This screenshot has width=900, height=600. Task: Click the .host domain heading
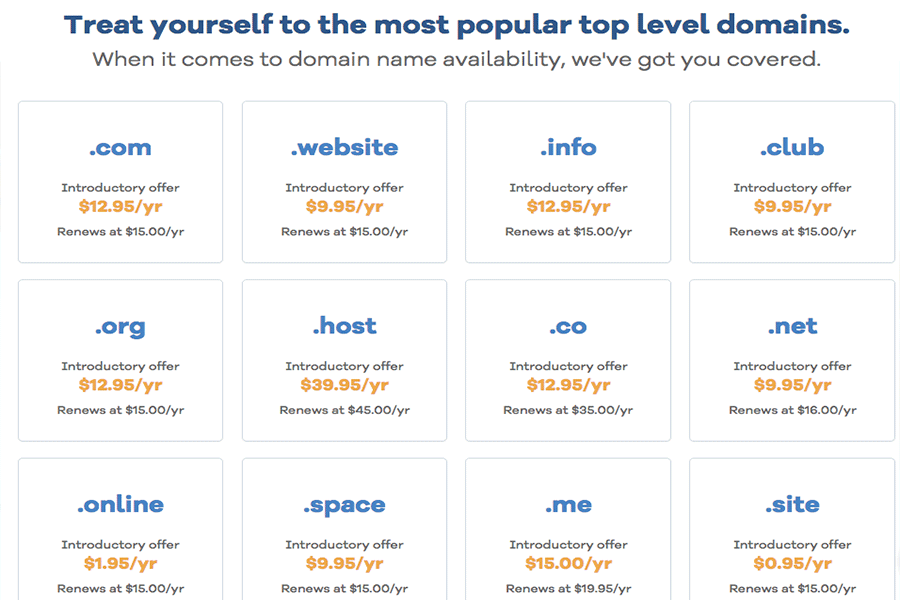(344, 326)
